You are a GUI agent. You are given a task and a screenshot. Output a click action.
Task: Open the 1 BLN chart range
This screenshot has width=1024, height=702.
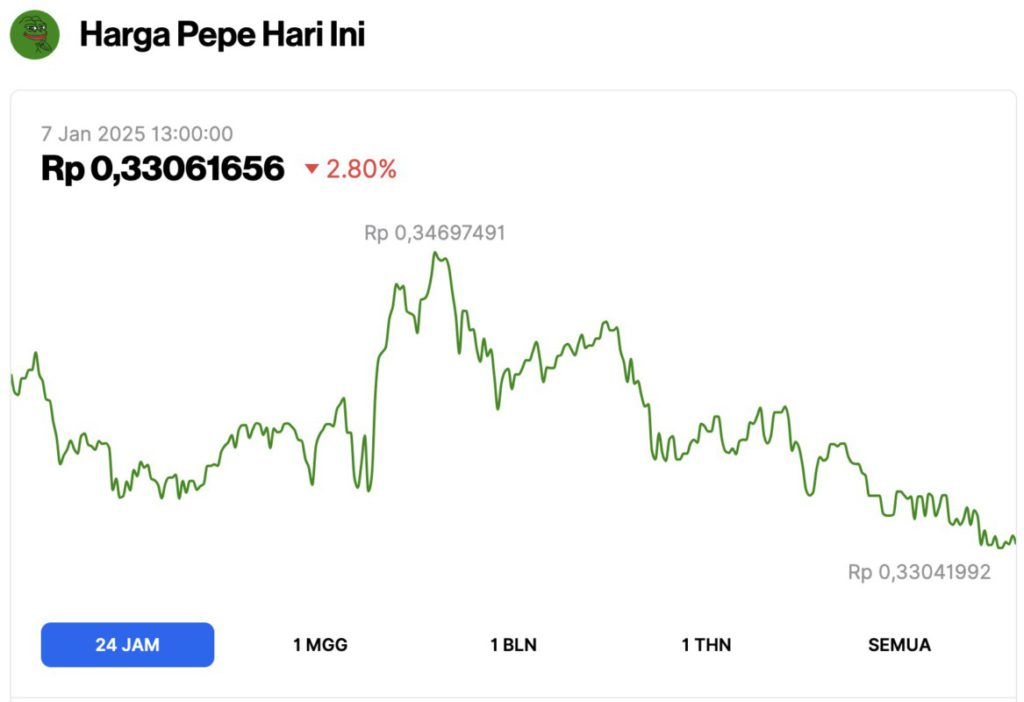513,645
